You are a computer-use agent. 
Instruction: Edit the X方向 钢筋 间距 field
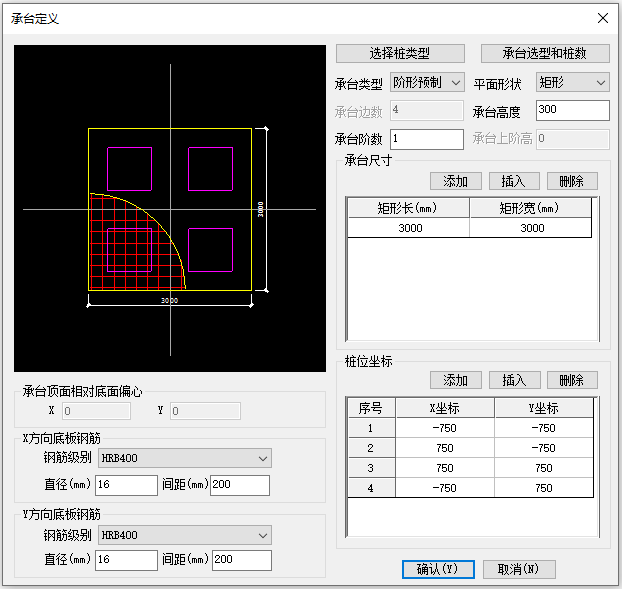[x=240, y=485]
